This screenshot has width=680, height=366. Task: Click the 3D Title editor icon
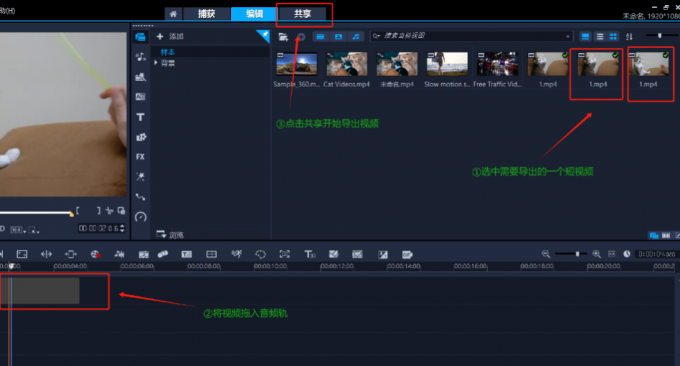pyautogui.click(x=310, y=254)
